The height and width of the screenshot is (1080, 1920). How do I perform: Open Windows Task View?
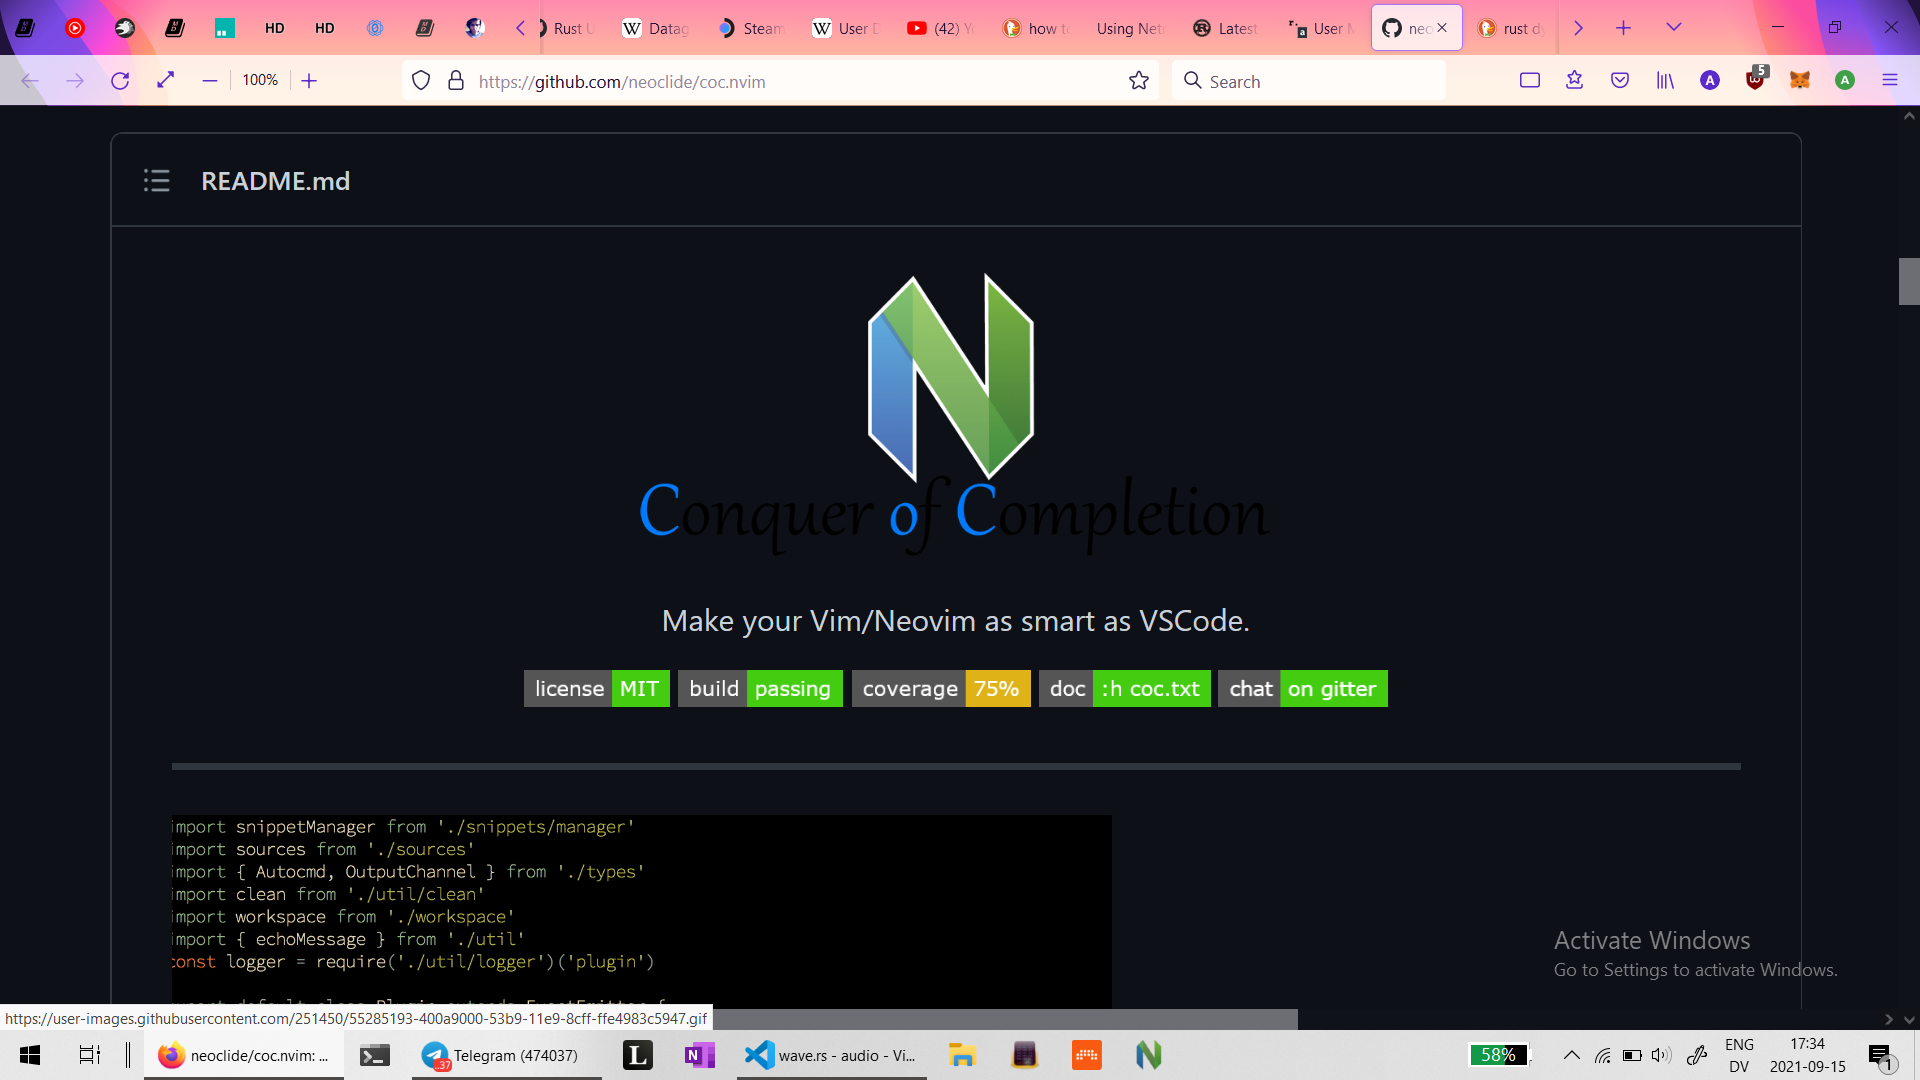click(x=90, y=1055)
